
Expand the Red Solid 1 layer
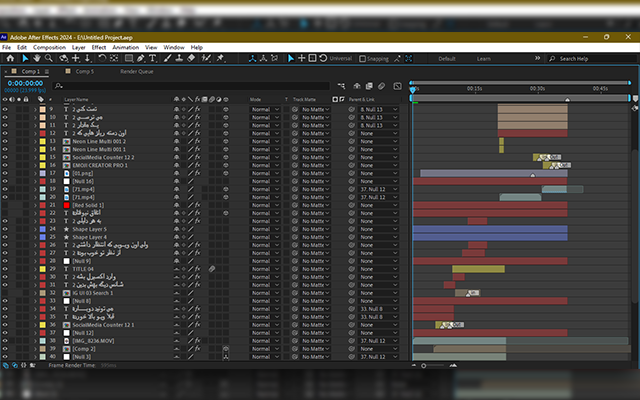35,205
